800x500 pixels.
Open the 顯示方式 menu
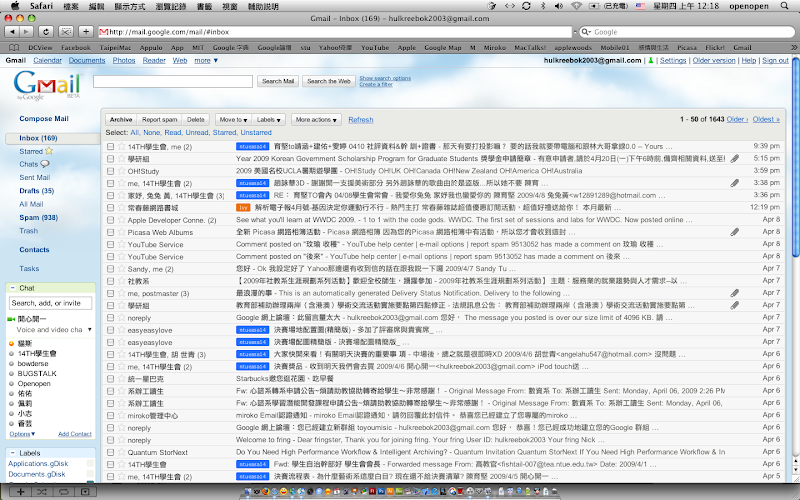130,6
